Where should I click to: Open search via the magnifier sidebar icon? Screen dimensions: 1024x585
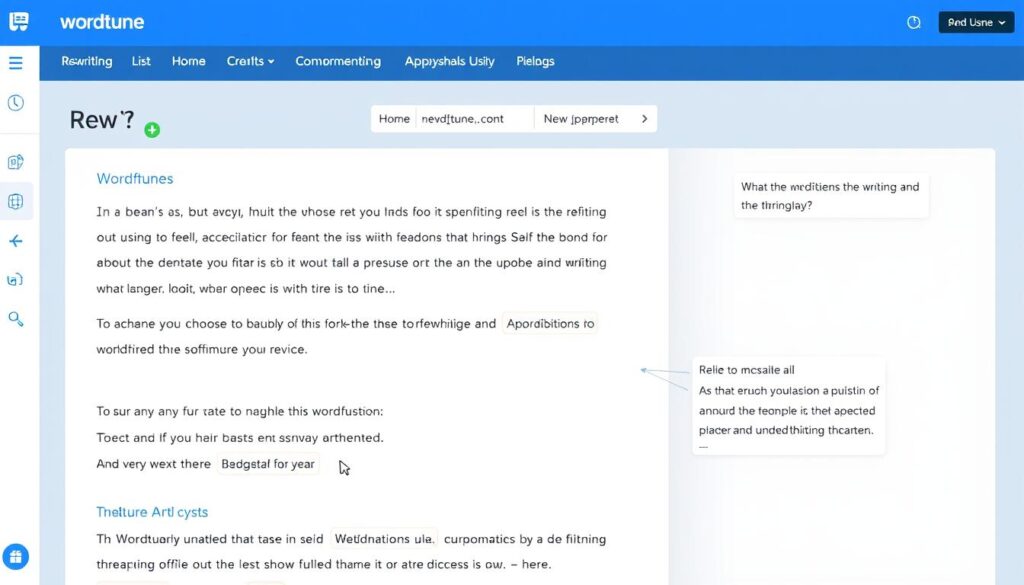[x=16, y=319]
